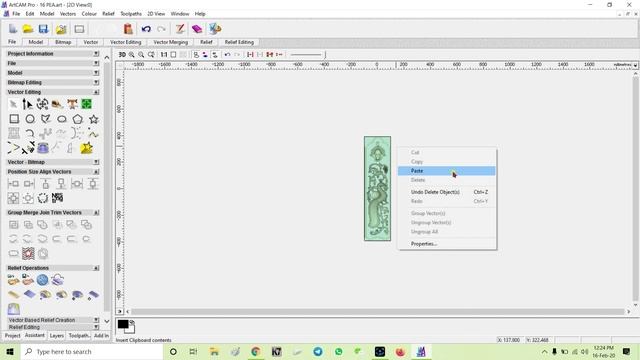
Task: Select the Create Circle tool
Action: pos(30,119)
